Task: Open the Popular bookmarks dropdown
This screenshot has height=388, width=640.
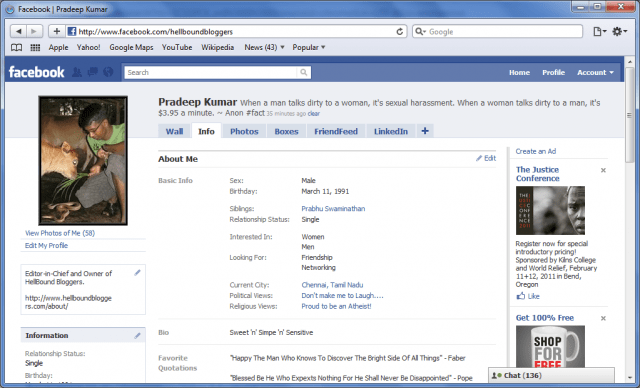Action: click(309, 47)
